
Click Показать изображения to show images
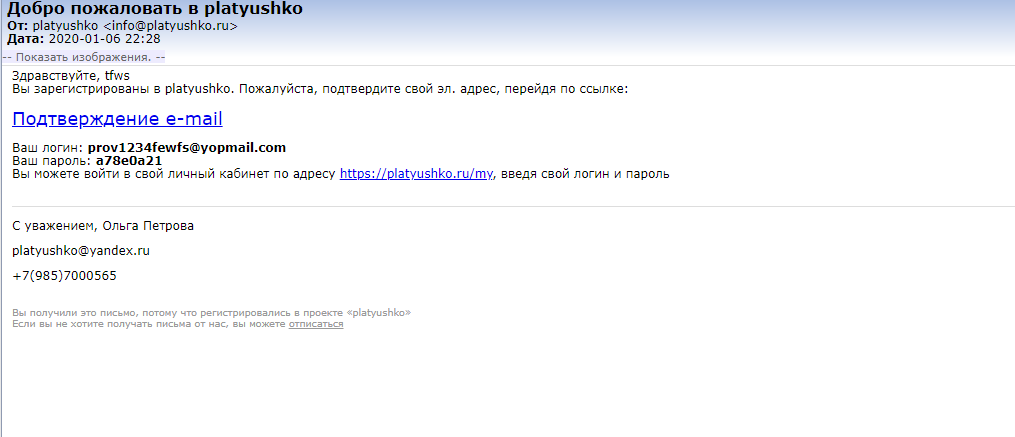click(84, 57)
